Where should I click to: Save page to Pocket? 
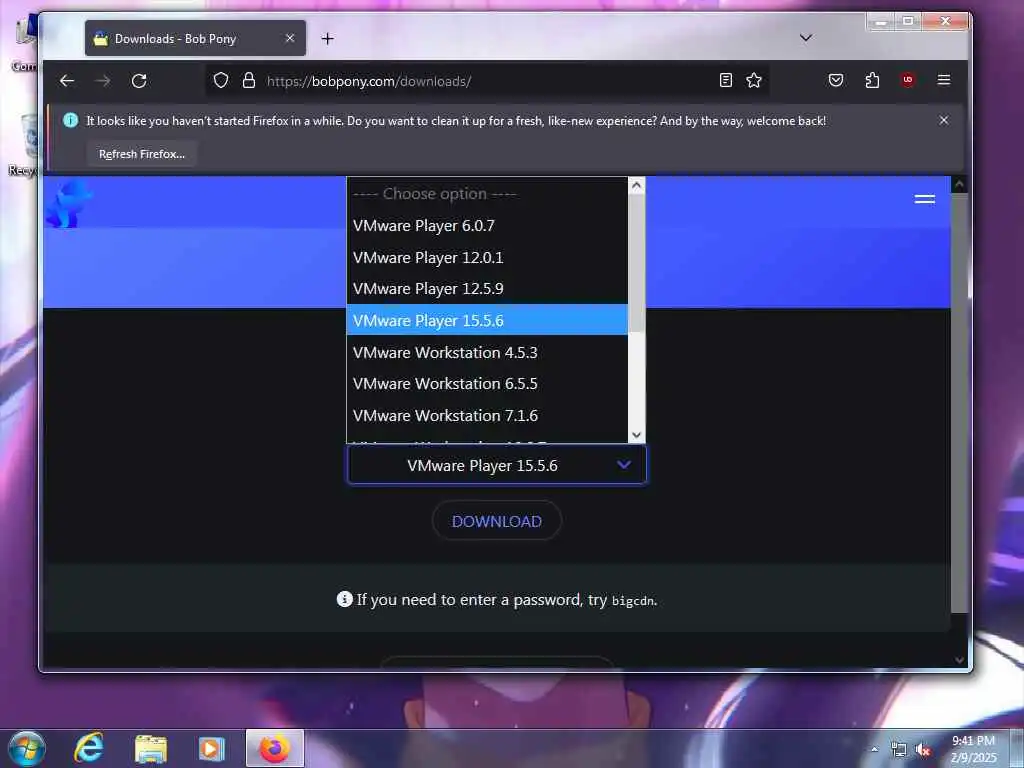836,80
